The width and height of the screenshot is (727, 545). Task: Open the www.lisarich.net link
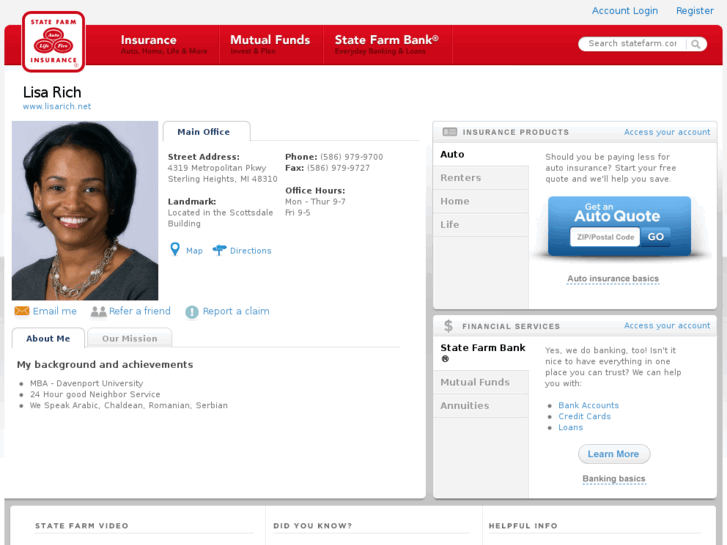pos(57,106)
